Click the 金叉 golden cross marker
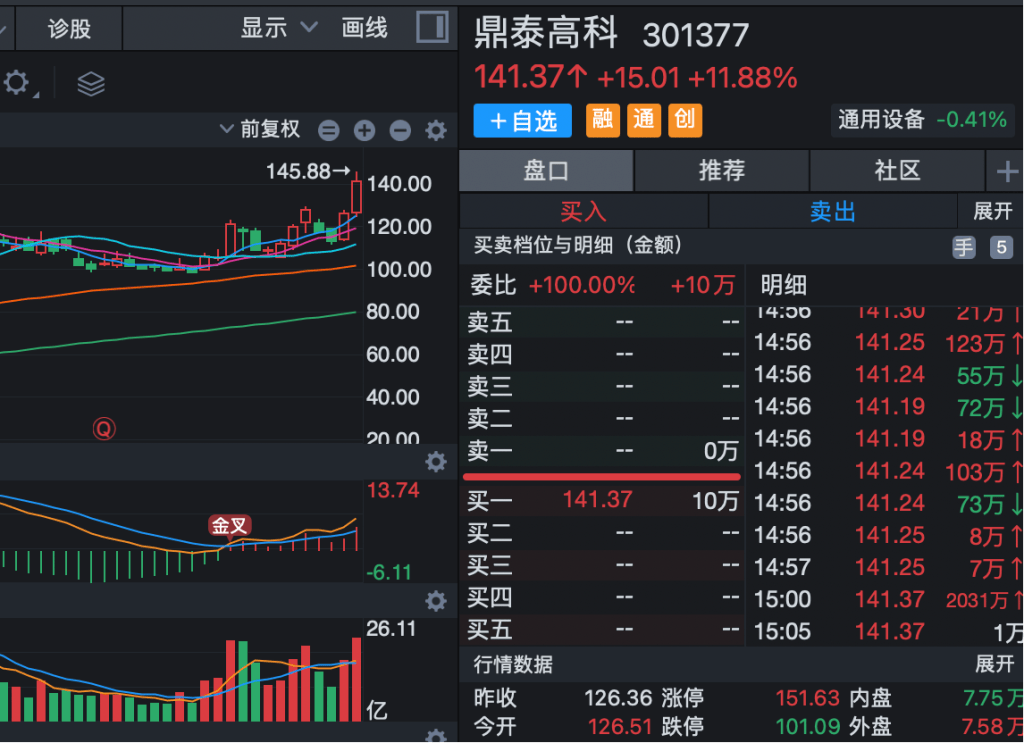 coord(229,526)
